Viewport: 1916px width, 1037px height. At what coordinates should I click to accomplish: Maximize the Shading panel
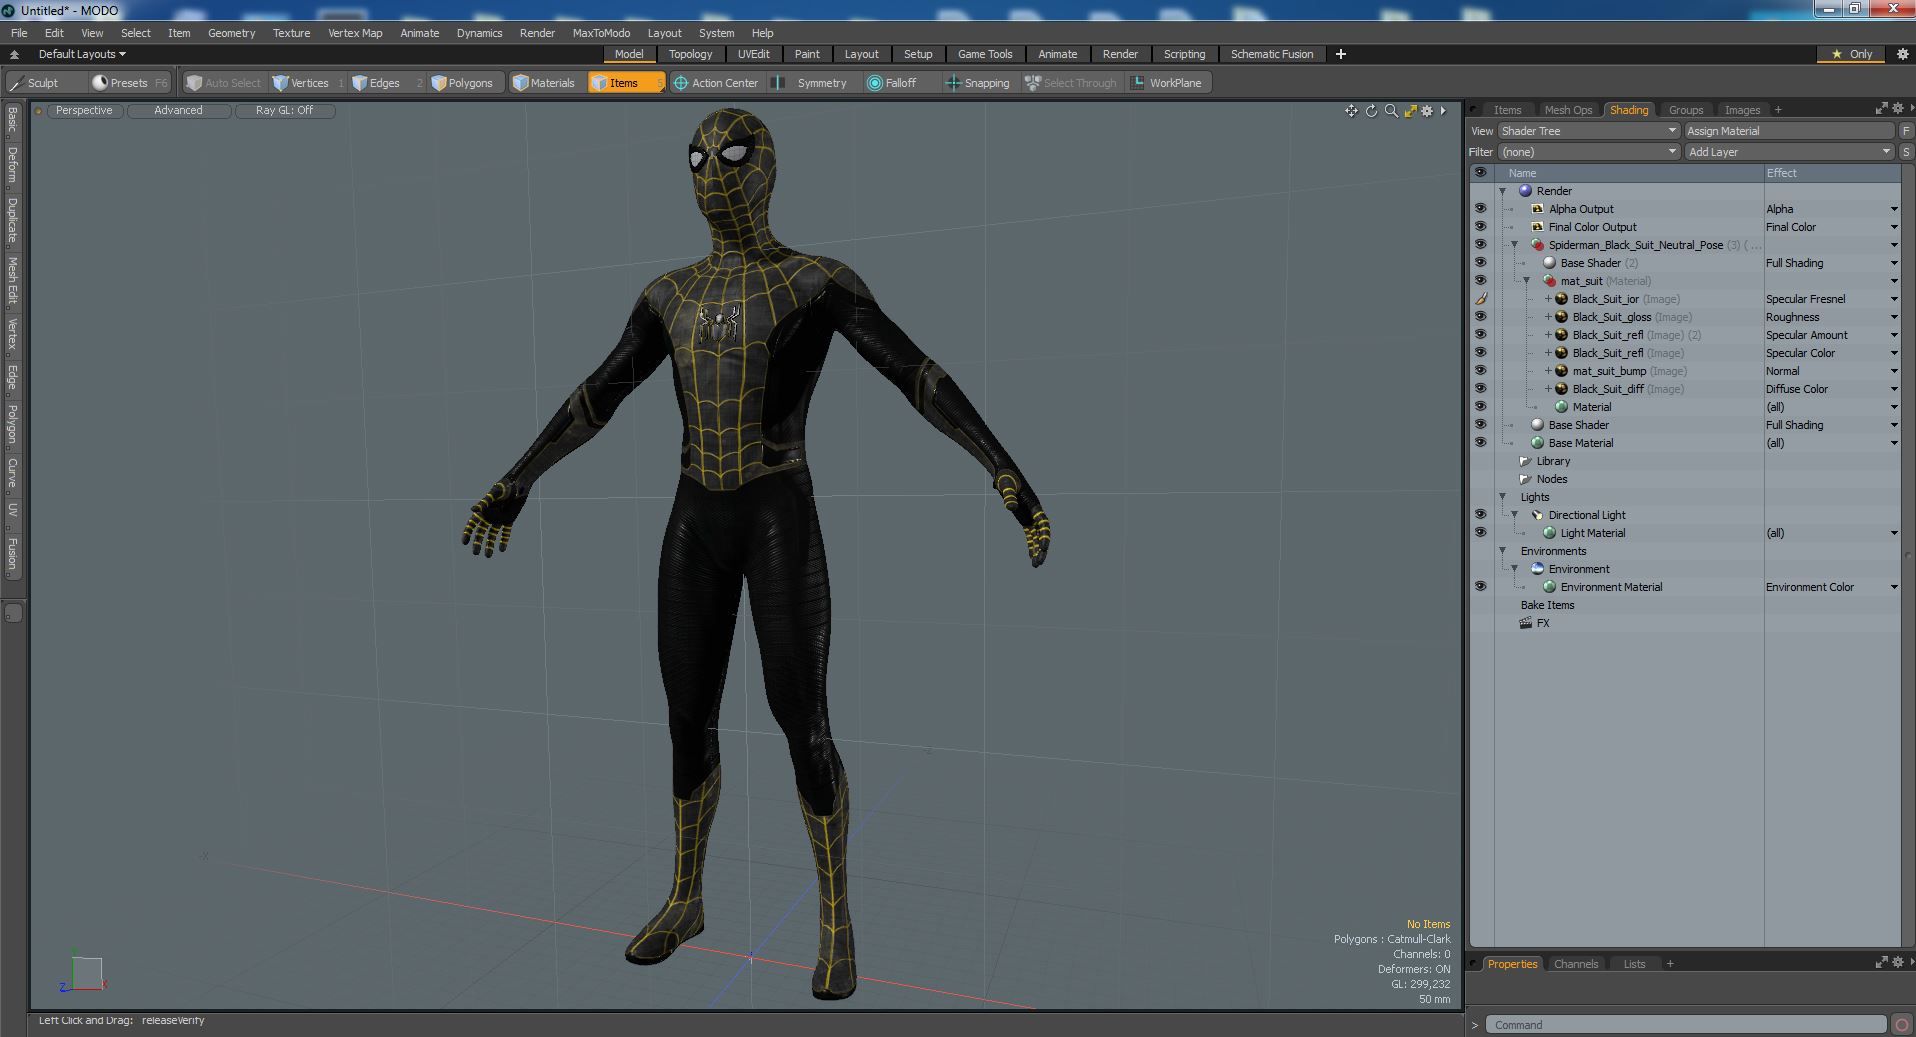1881,109
